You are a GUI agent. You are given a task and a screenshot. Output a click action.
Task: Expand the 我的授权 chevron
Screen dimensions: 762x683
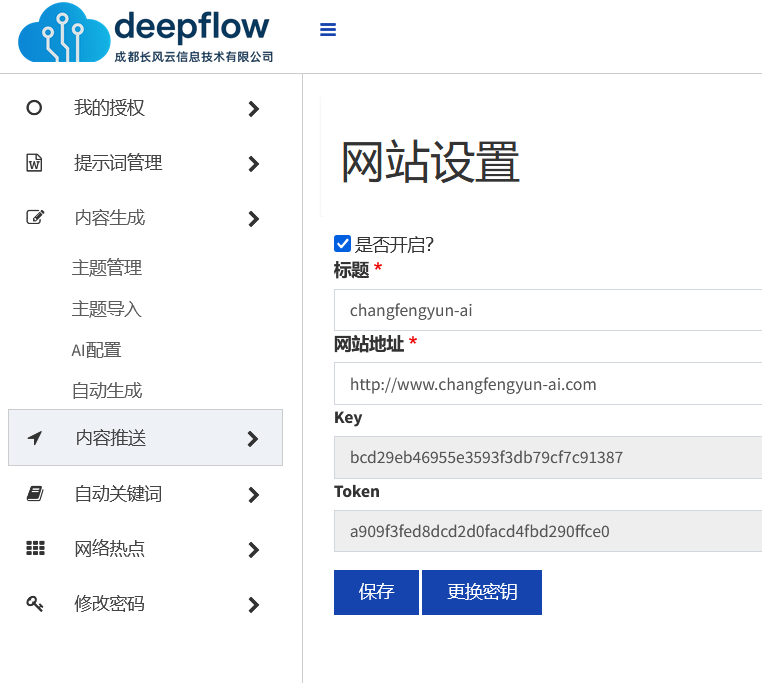pos(253,109)
